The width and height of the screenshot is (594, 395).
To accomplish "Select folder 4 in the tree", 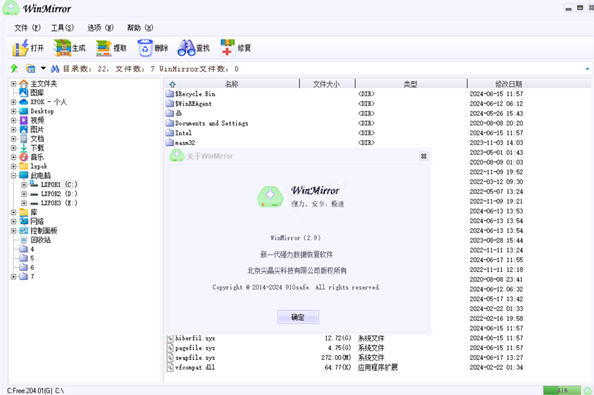I will coord(32,249).
